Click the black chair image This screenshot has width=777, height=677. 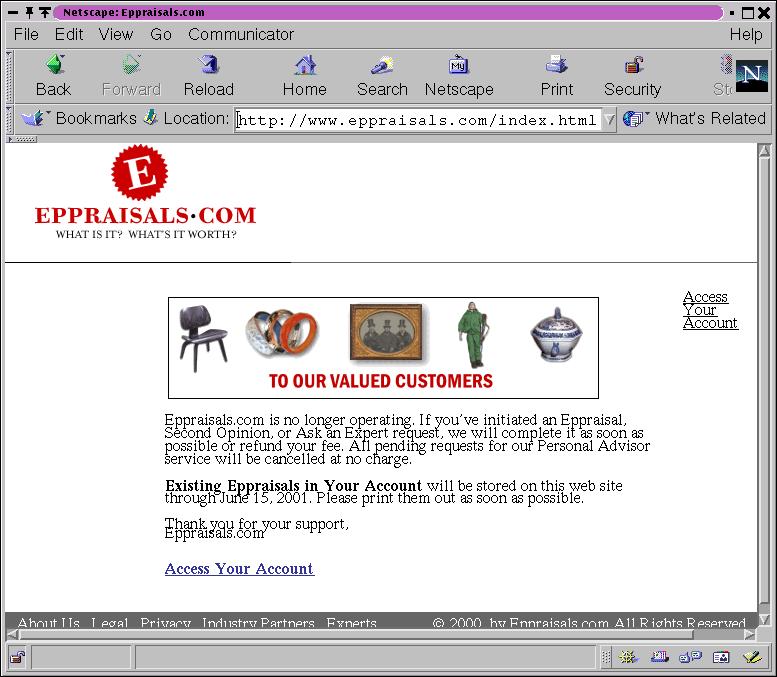coord(203,338)
